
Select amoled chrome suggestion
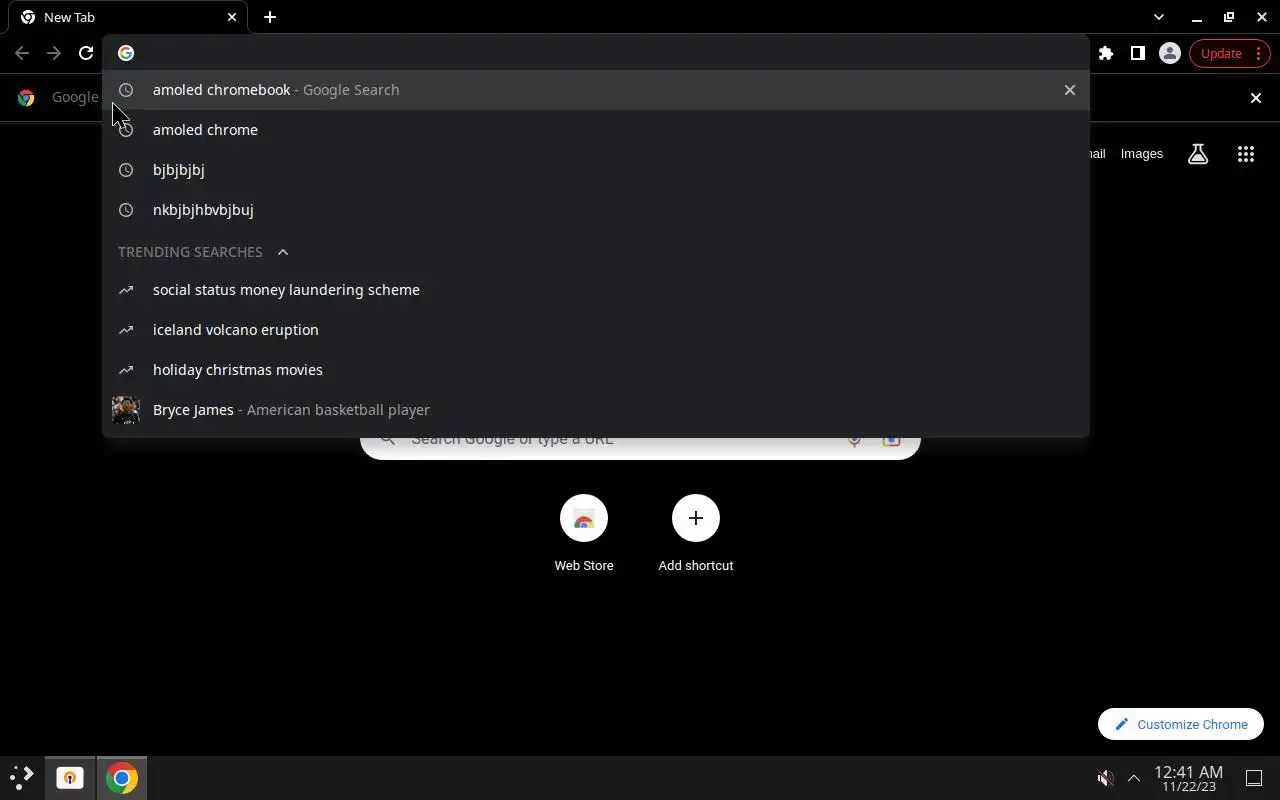(596, 130)
